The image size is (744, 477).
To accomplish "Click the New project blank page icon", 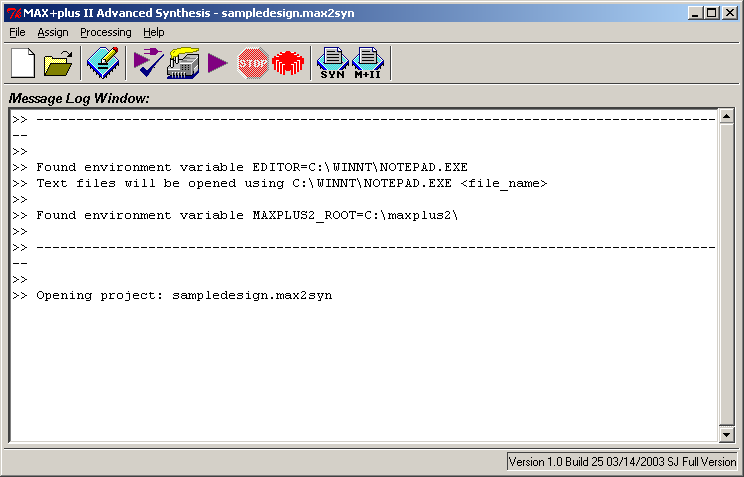I will tap(23, 63).
